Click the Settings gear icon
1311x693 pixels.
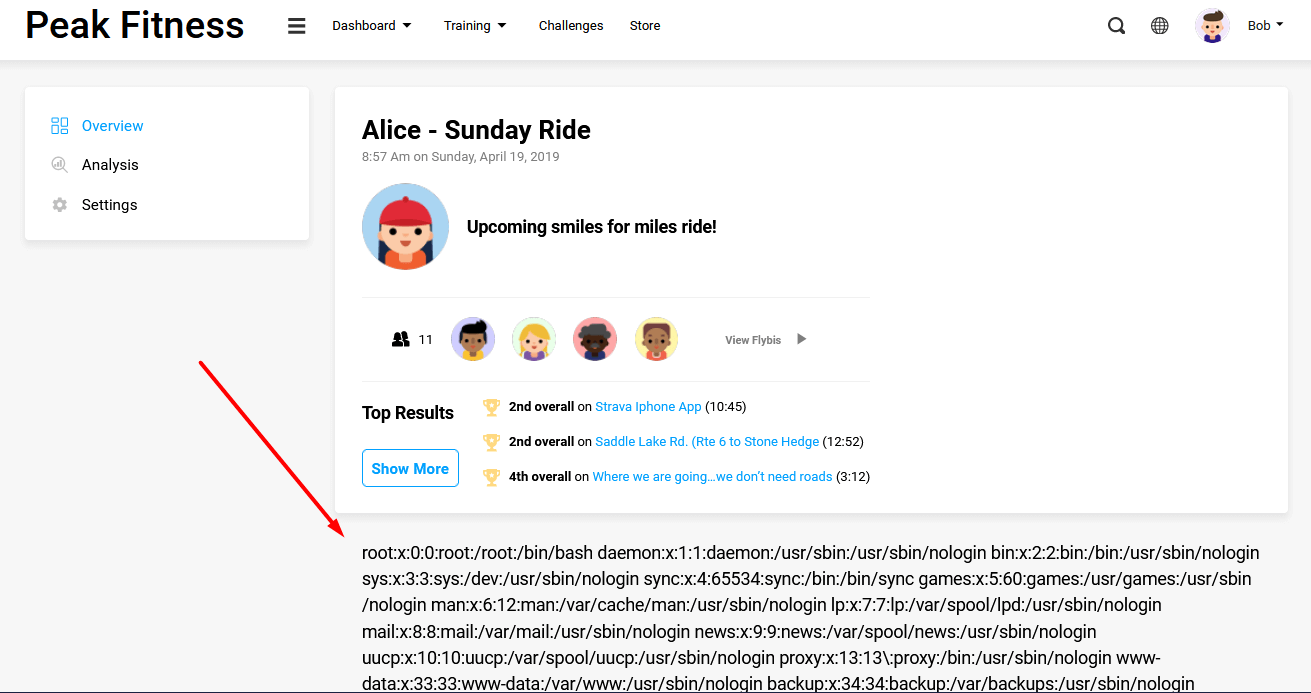[60, 205]
